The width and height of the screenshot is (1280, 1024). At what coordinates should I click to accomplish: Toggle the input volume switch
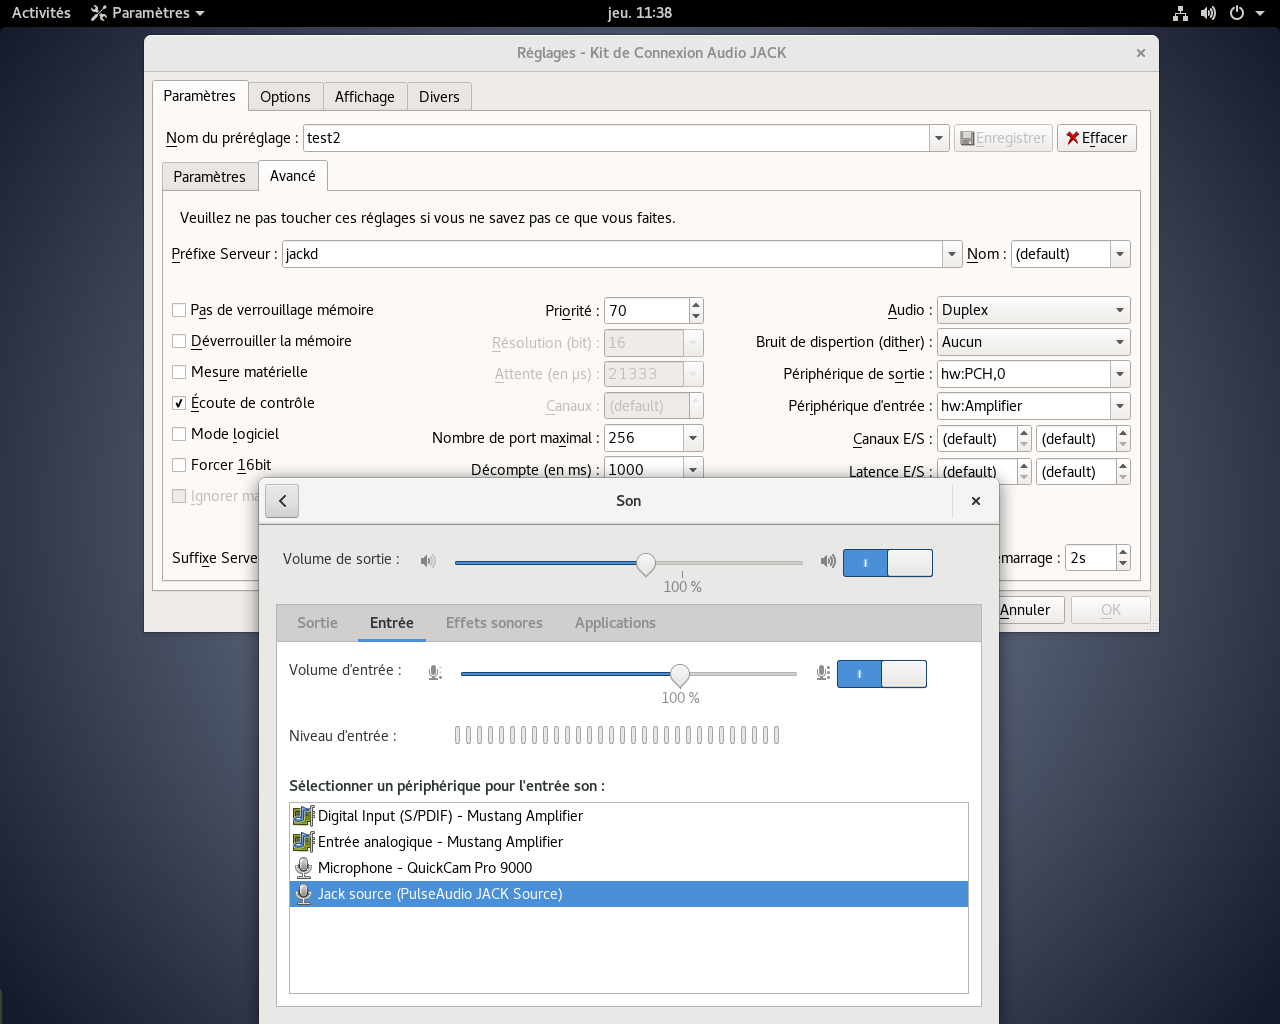click(882, 674)
